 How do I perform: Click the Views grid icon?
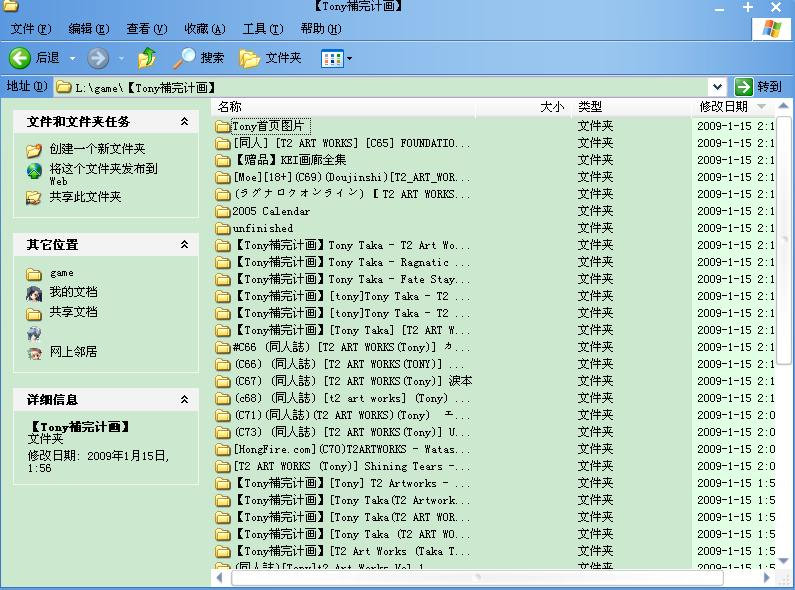click(332, 59)
